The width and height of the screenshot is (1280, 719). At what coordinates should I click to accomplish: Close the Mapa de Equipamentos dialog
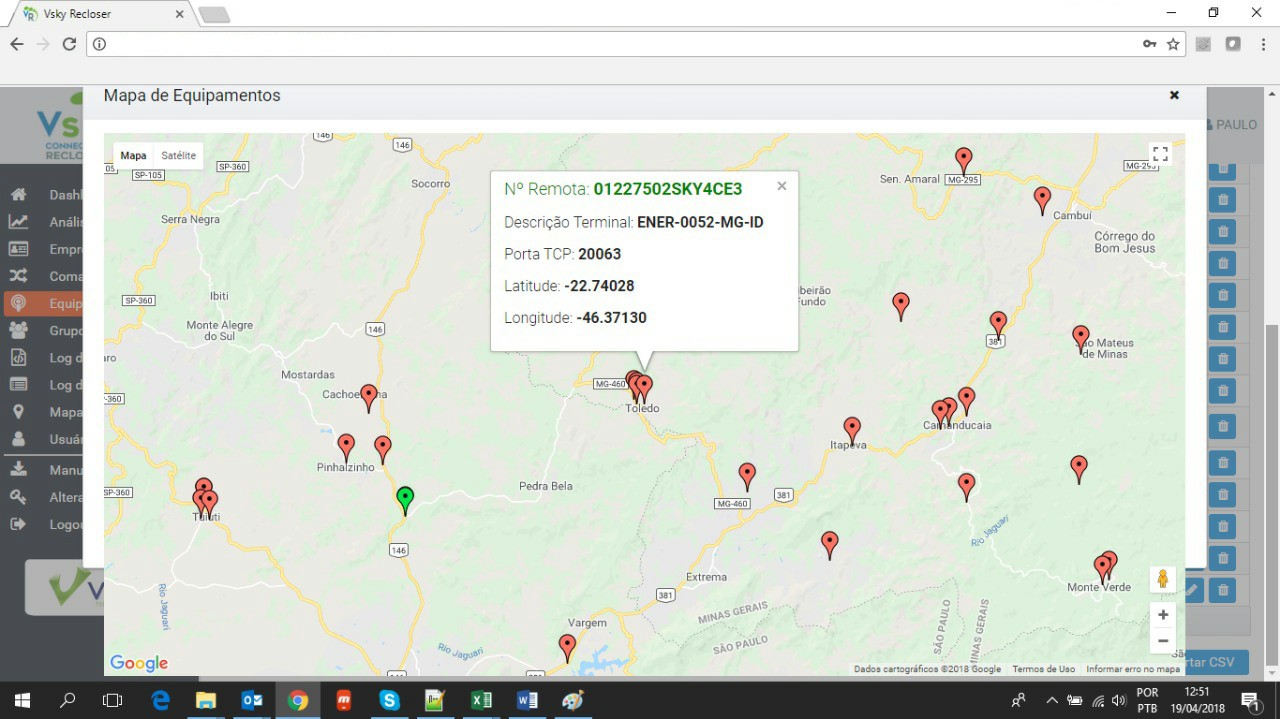1174,95
